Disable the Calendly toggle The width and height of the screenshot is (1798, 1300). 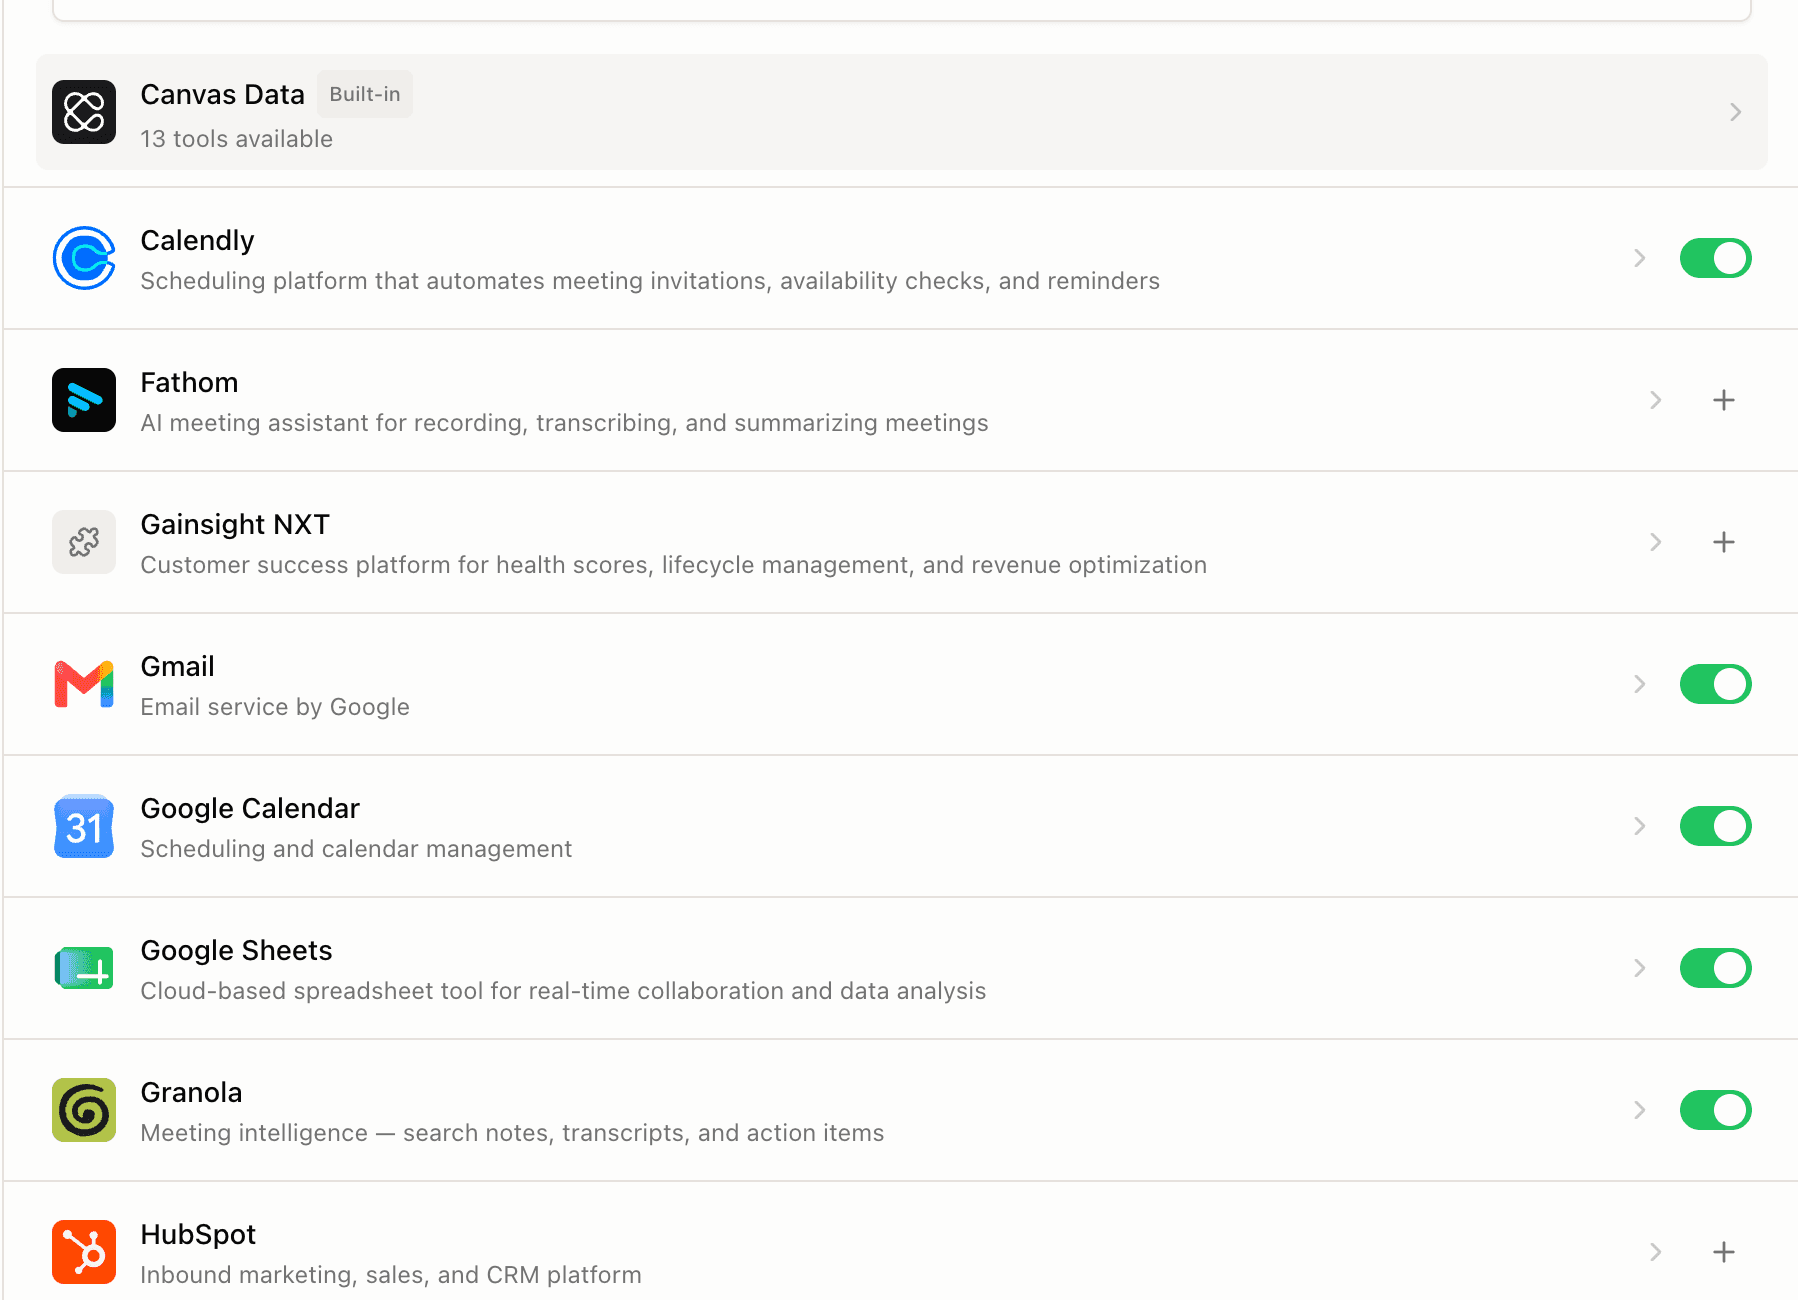click(1716, 258)
